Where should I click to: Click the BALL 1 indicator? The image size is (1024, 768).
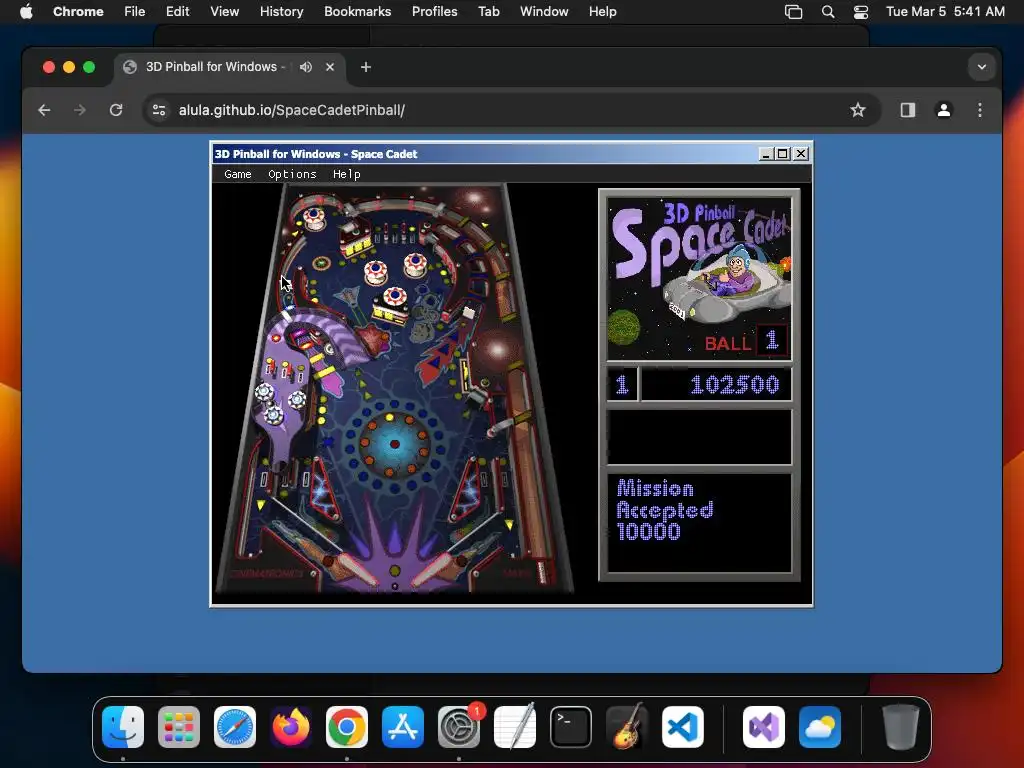coord(746,341)
